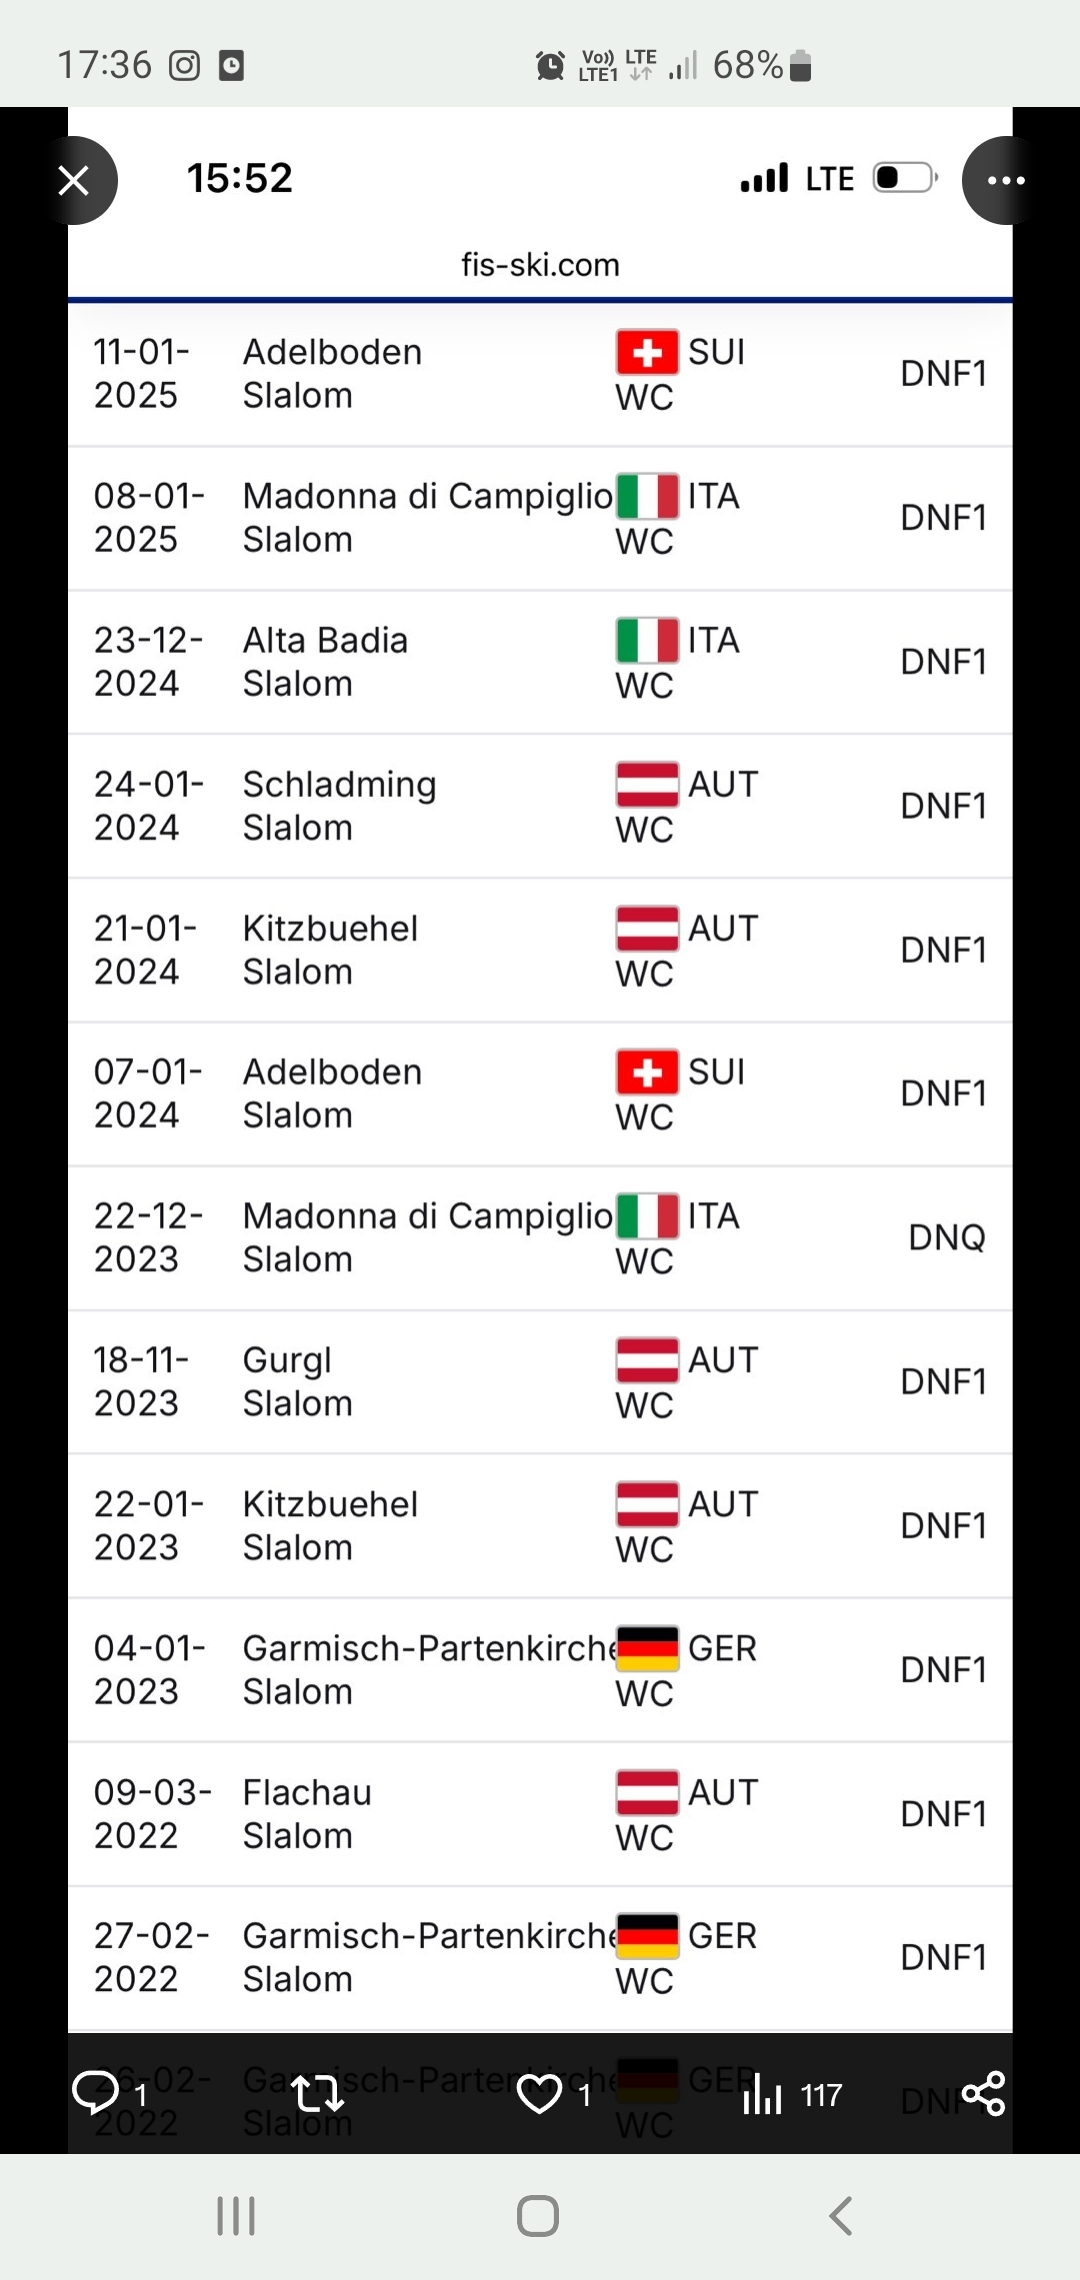Close the image viewer with X button
Viewport: 1080px width, 2280px height.
coord(74,181)
